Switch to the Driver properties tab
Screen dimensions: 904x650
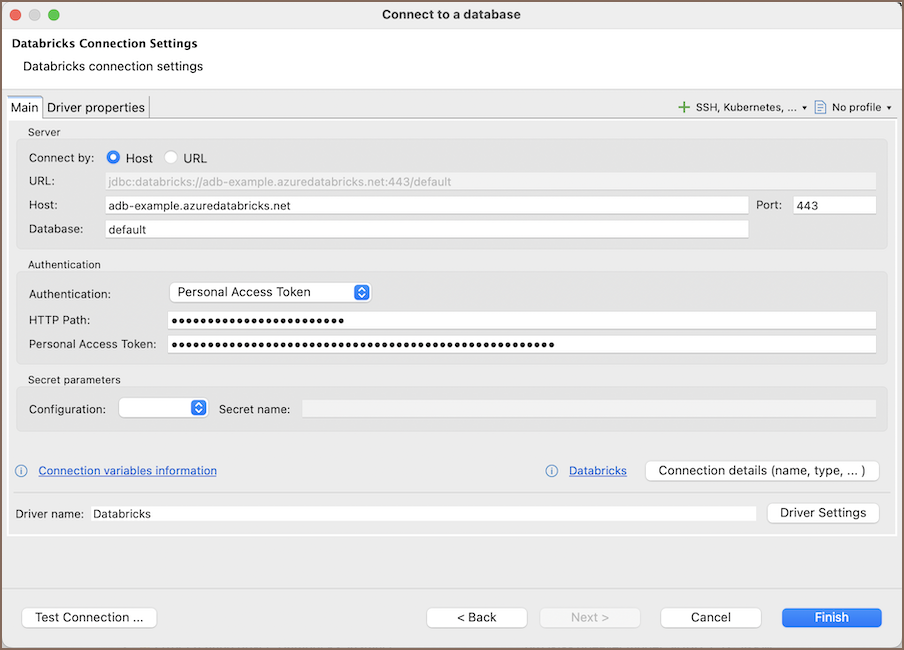pos(96,107)
